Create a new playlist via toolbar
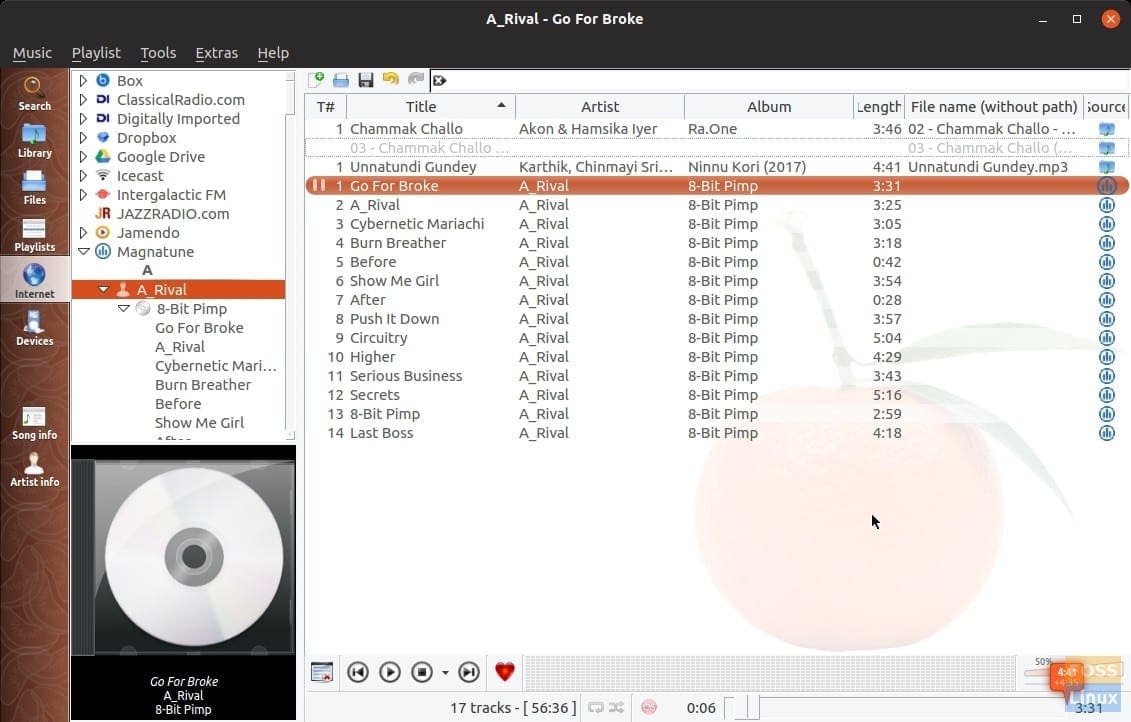Viewport: 1131px width, 722px height. pos(317,80)
